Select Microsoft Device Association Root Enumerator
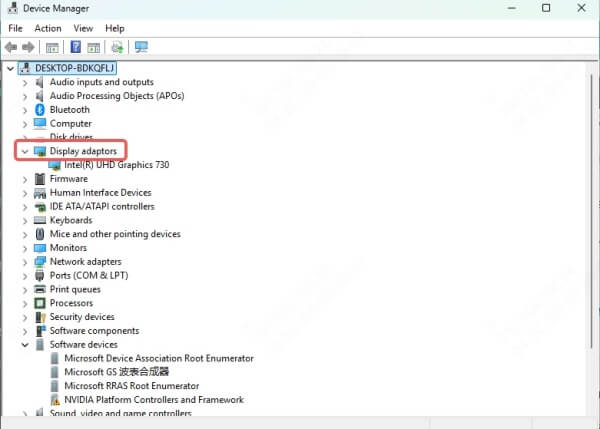The height and width of the screenshot is (429, 600). (158, 358)
